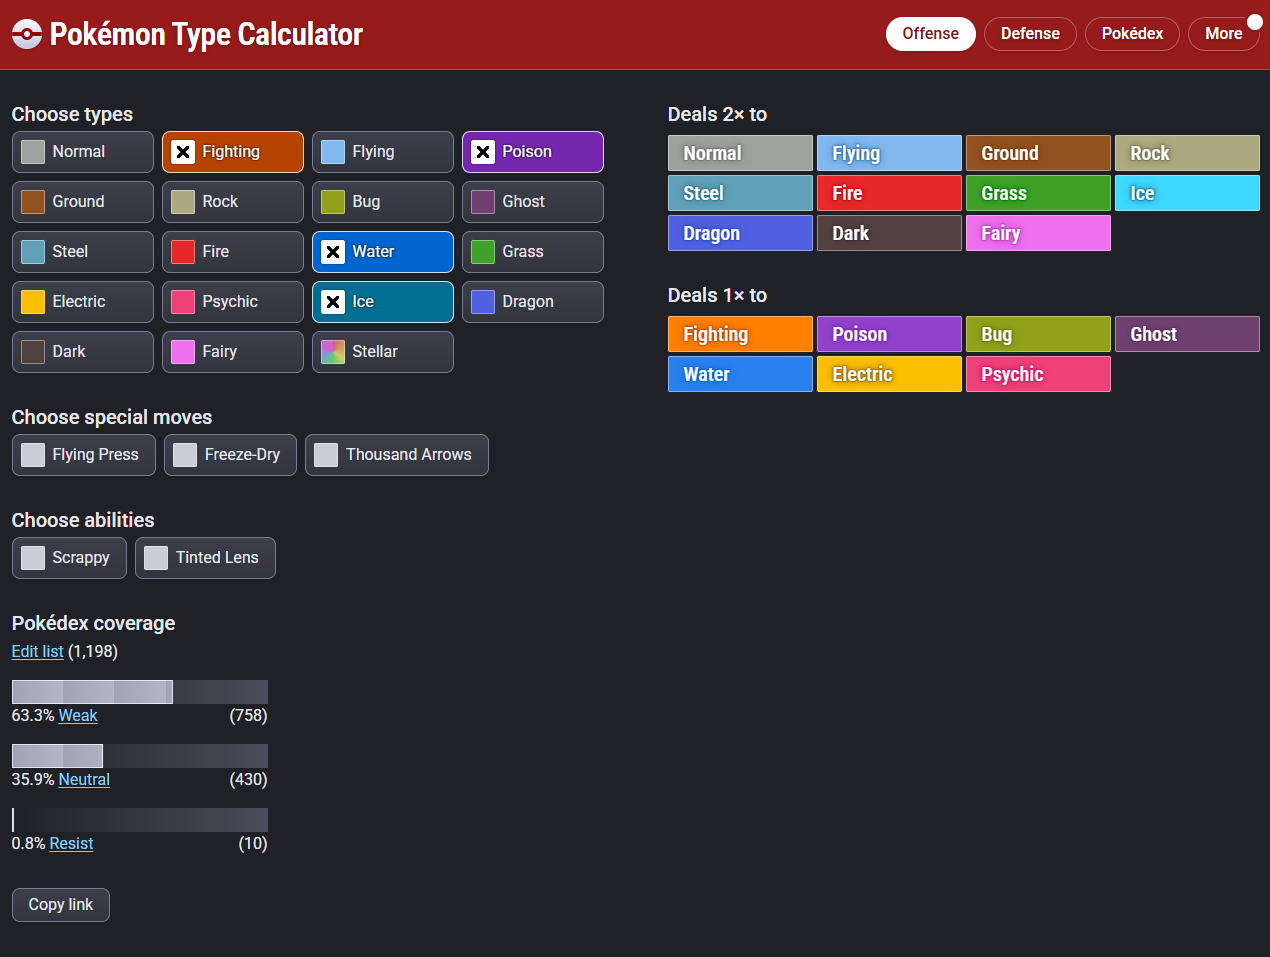
Task: Click the Copy link button
Action: tap(61, 905)
